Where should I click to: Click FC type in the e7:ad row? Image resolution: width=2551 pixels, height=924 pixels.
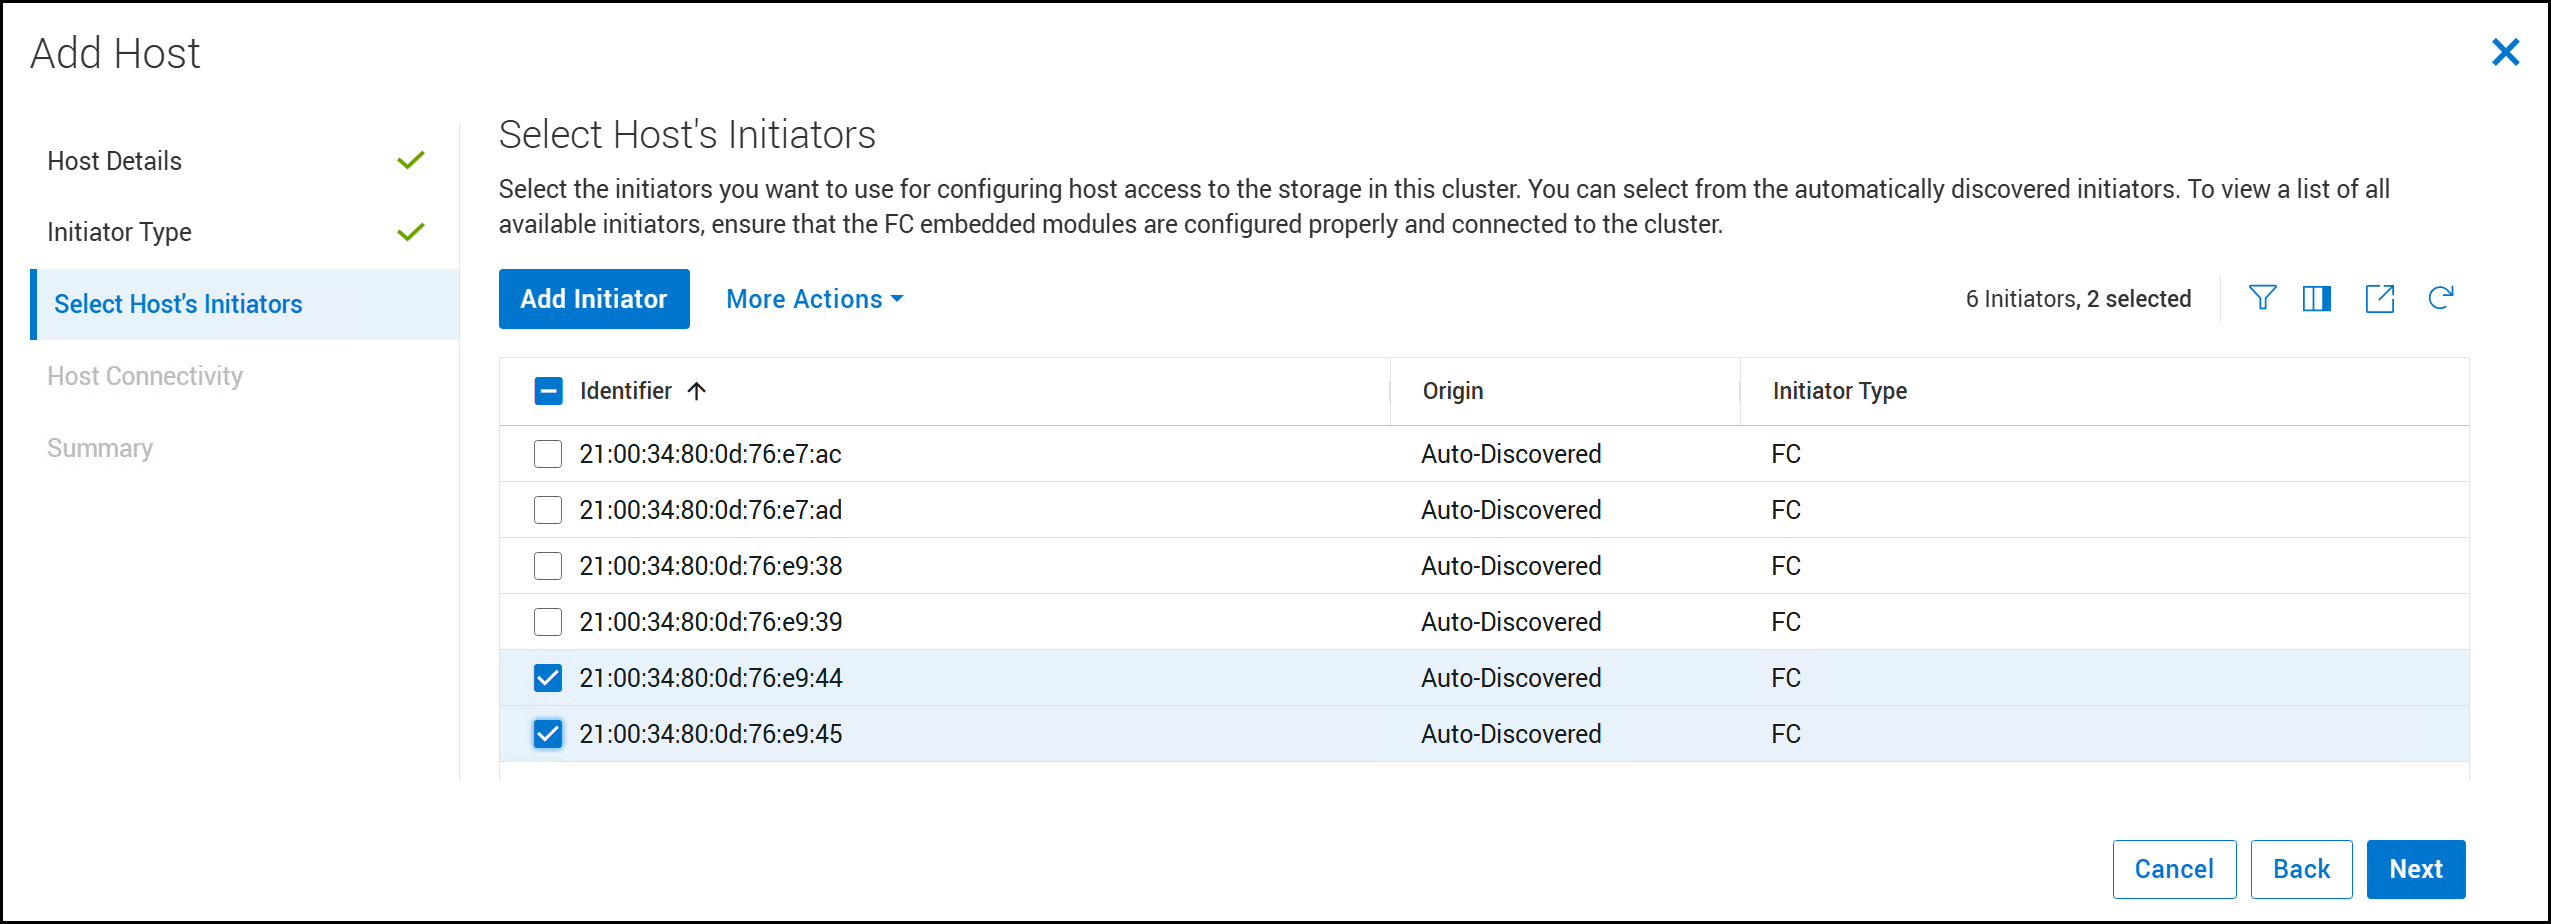[x=1786, y=510]
